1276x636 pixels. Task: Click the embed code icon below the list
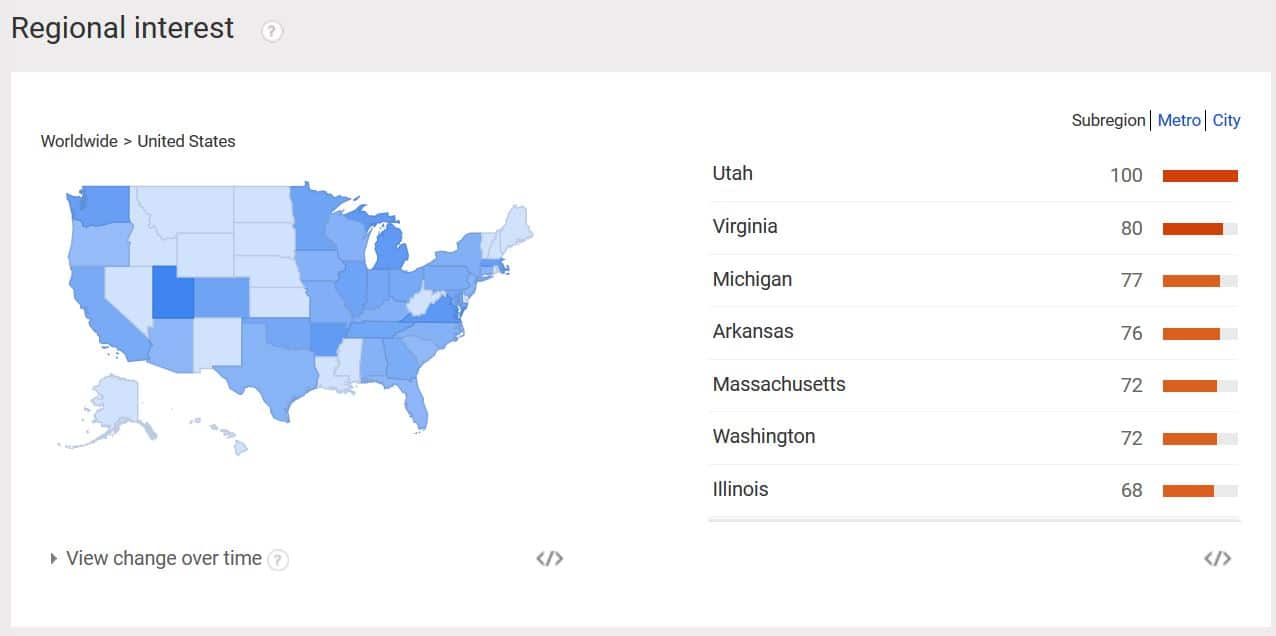[x=1217, y=558]
